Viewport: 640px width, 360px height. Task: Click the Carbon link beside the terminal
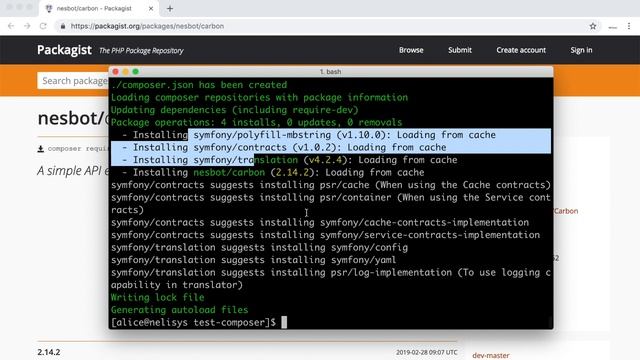[x=566, y=211]
